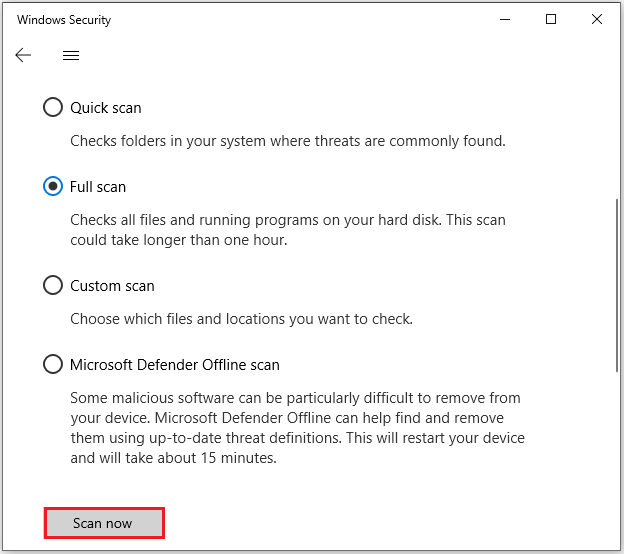Minimize the Windows Security window
The image size is (624, 554).
[x=504, y=19]
